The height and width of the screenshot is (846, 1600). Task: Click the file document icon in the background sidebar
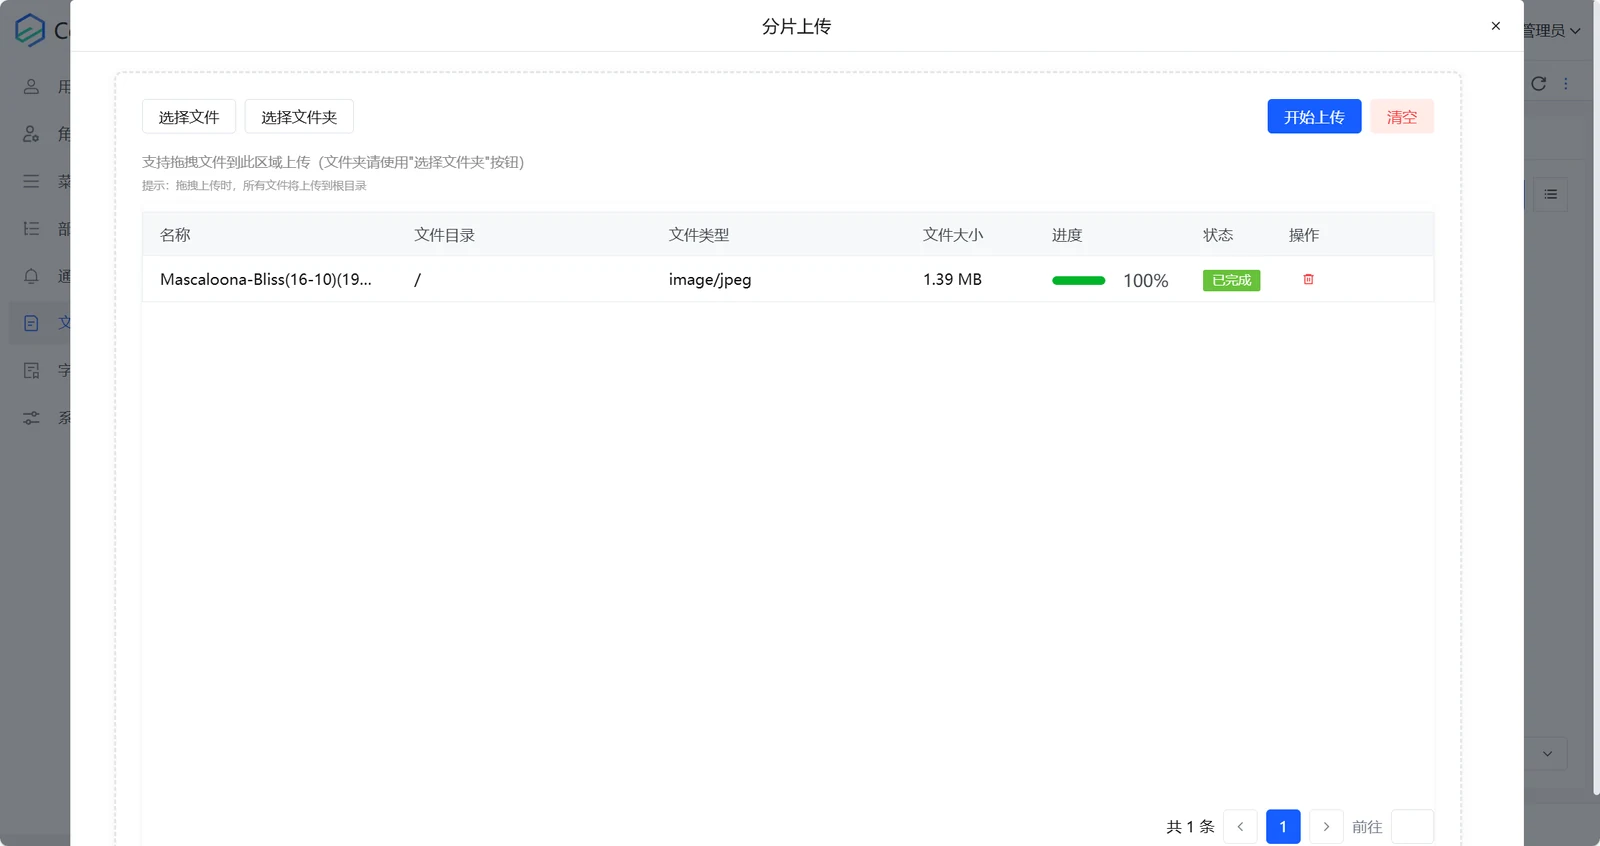[x=32, y=323]
